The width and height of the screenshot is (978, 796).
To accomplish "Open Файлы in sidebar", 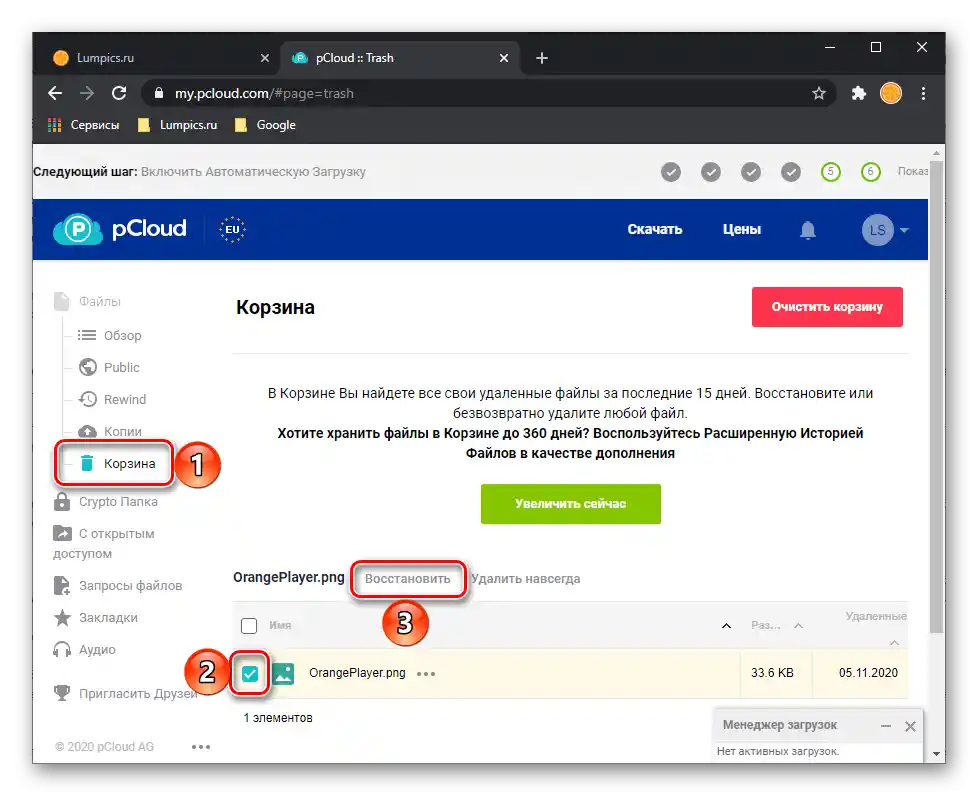I will (87, 301).
